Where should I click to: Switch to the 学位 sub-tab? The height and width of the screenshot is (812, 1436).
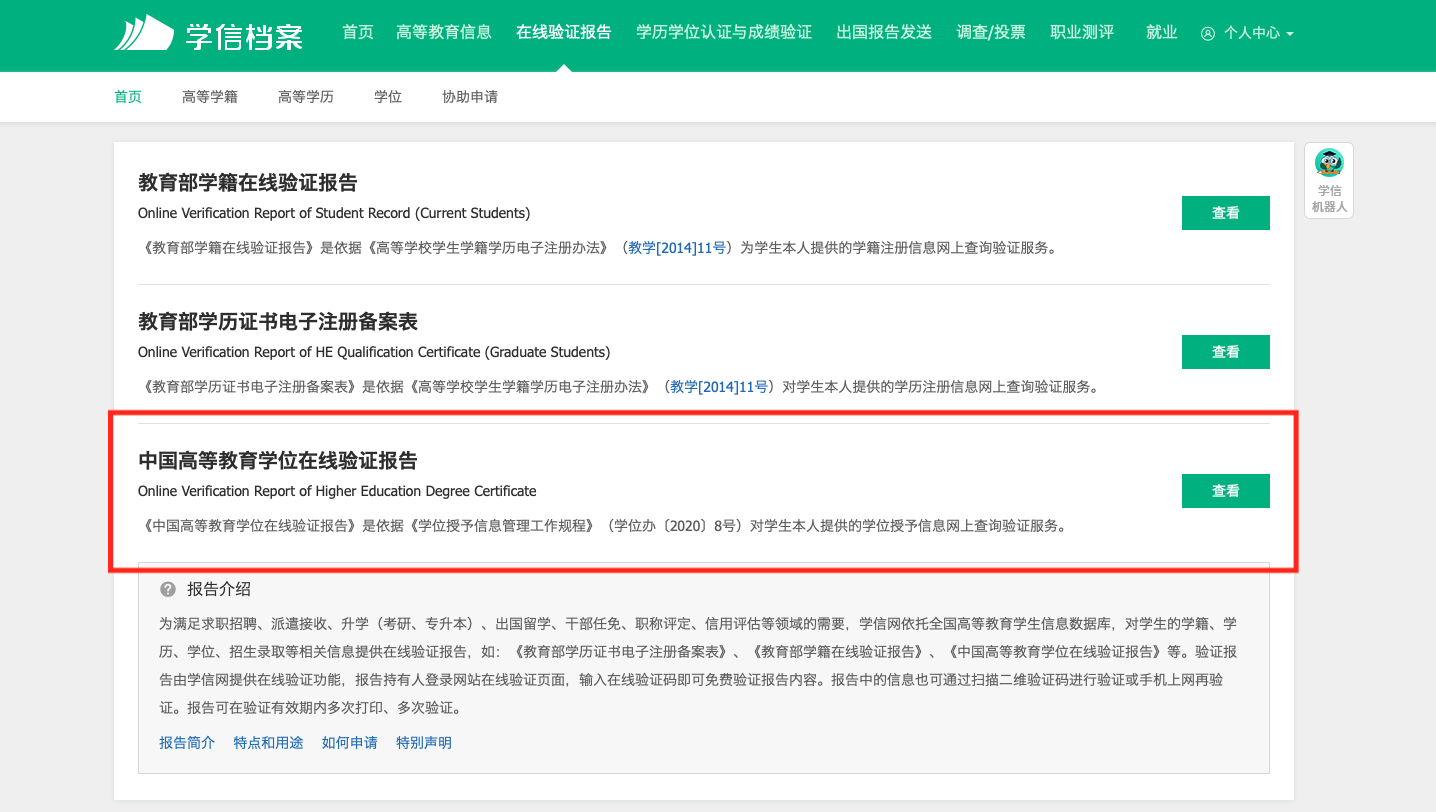point(388,97)
